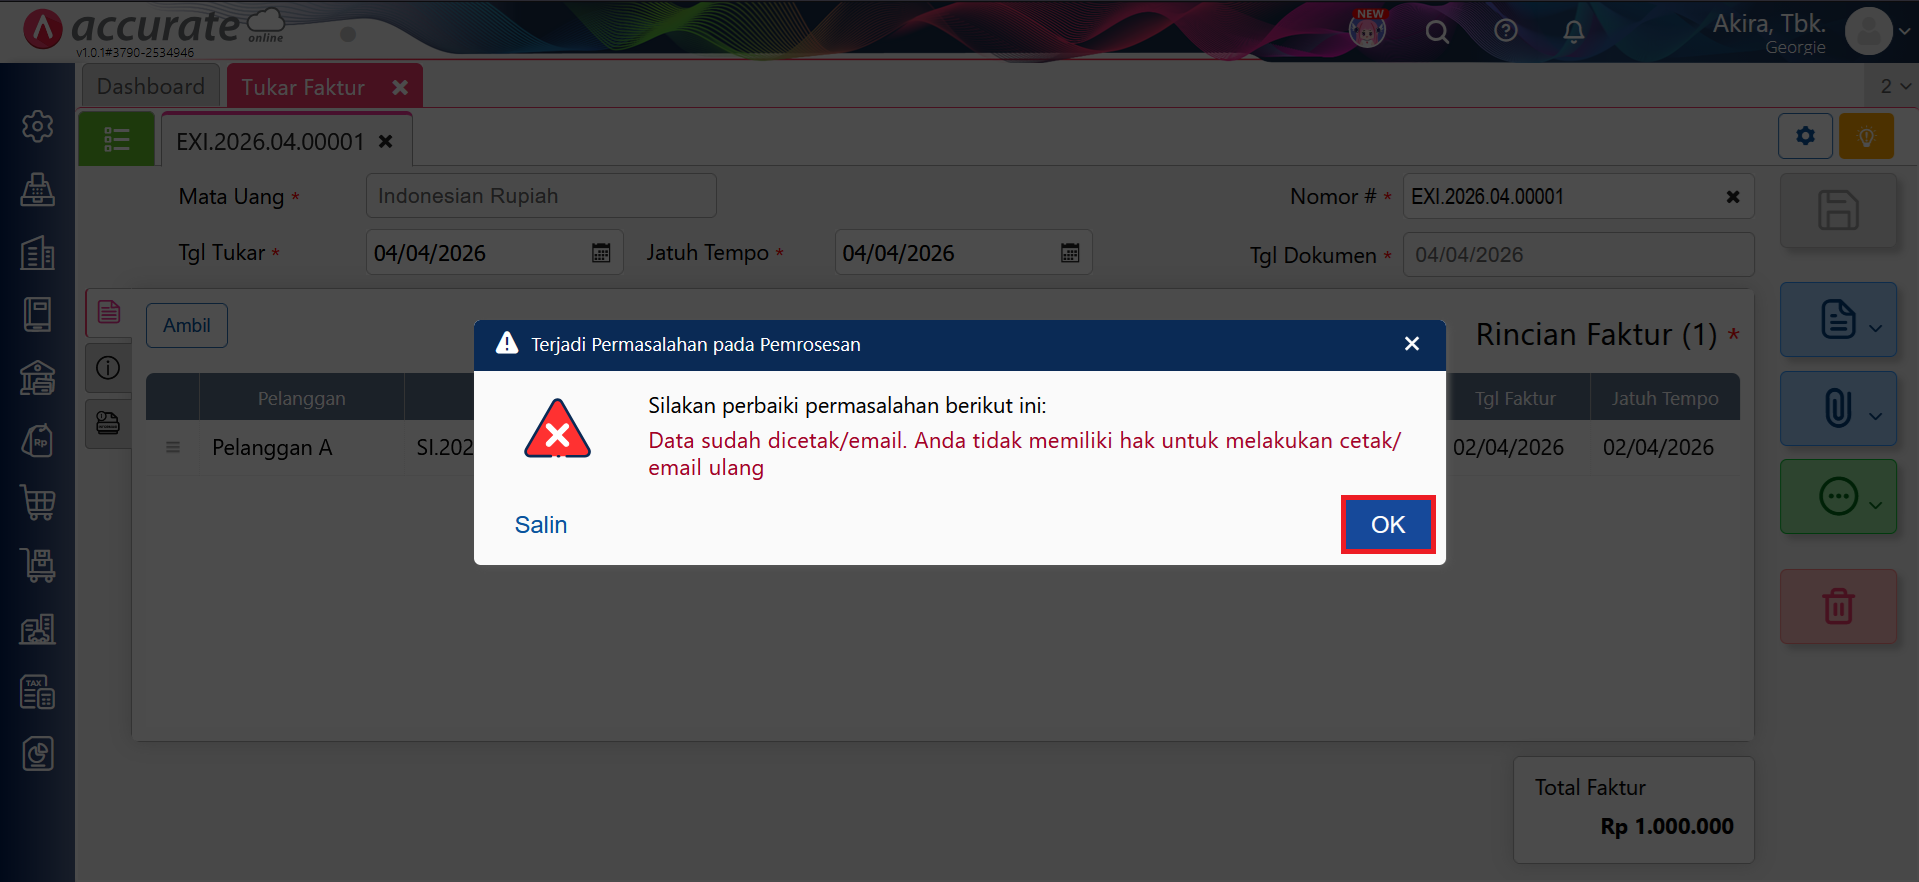Close the error dialog with the X icon
1919x882 pixels.
1411,344
